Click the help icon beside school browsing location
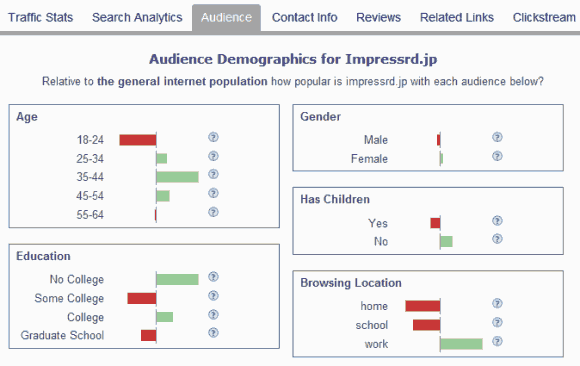Screen dimensions: 580x366 [x=497, y=322]
